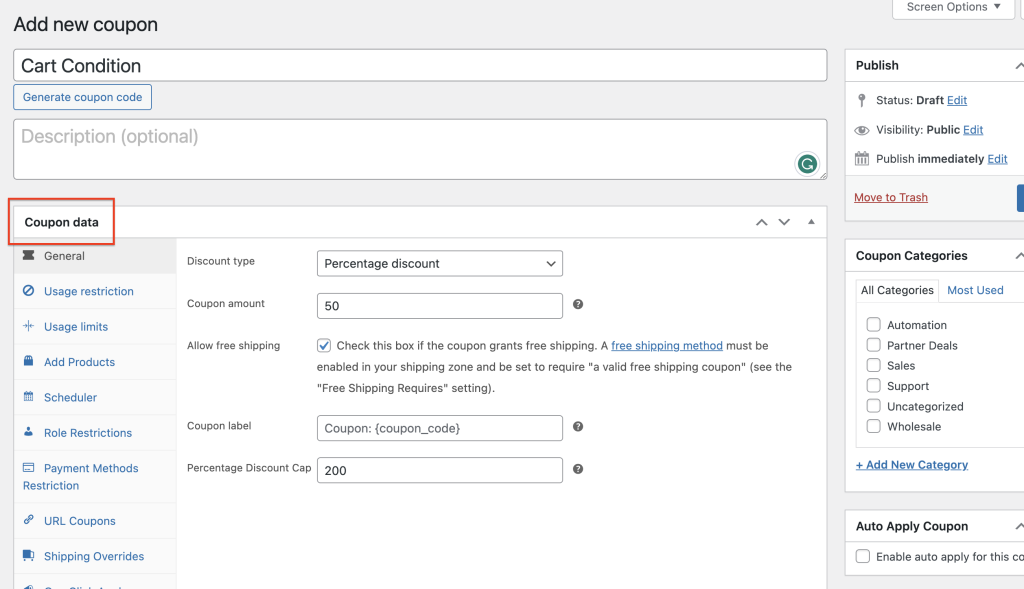Screen dimensions: 1024x589
Task: Click the General tab ticket icon
Action: [x=29, y=255]
